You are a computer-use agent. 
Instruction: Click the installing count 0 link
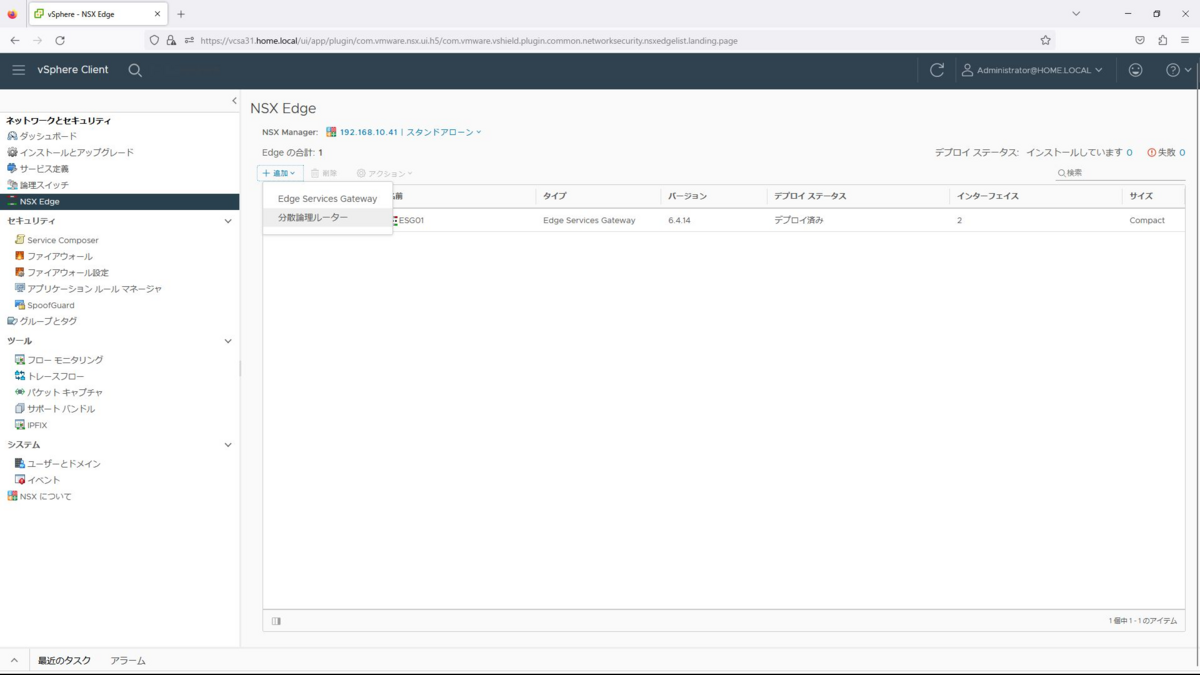[1130, 153]
